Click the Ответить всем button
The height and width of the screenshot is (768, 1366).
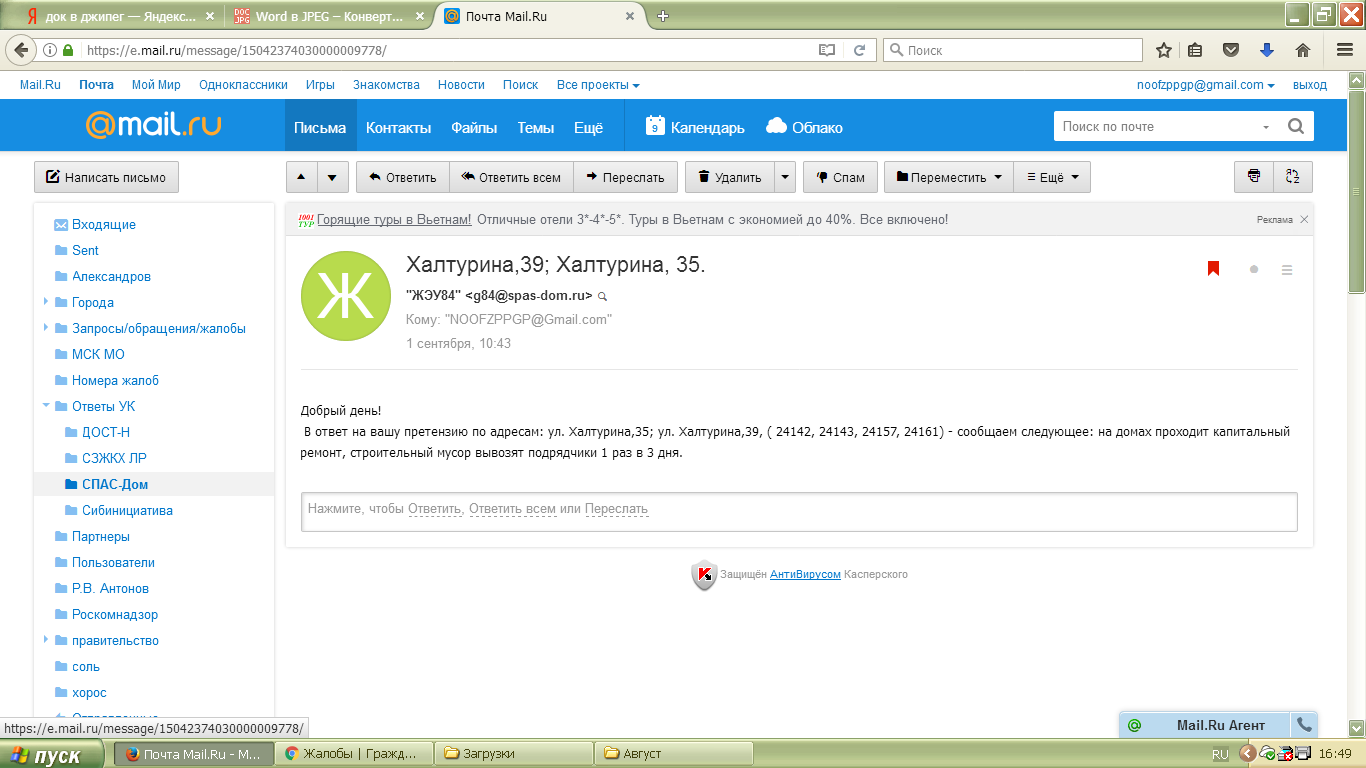(x=510, y=177)
